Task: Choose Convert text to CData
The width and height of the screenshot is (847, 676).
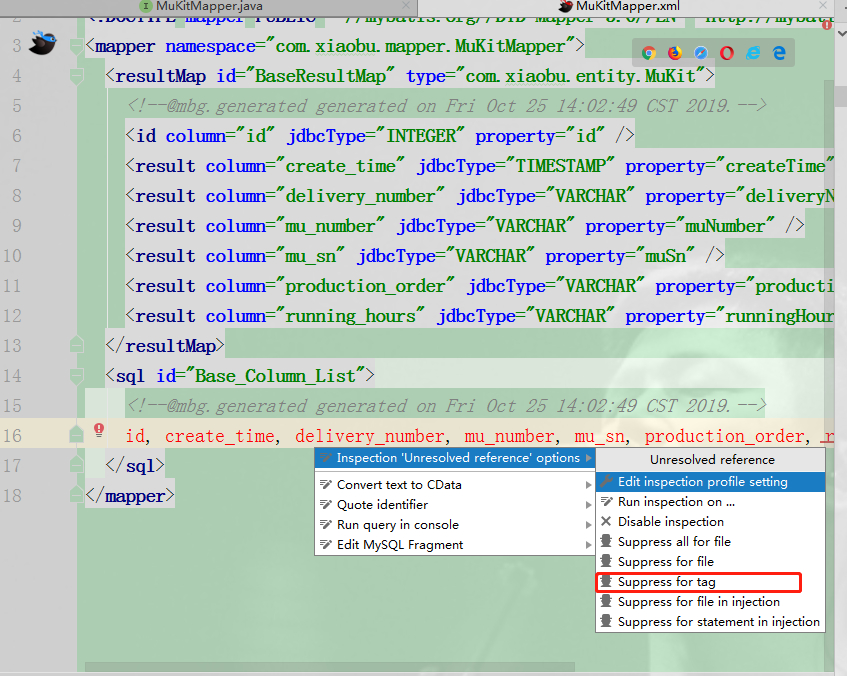Action: click(x=455, y=485)
